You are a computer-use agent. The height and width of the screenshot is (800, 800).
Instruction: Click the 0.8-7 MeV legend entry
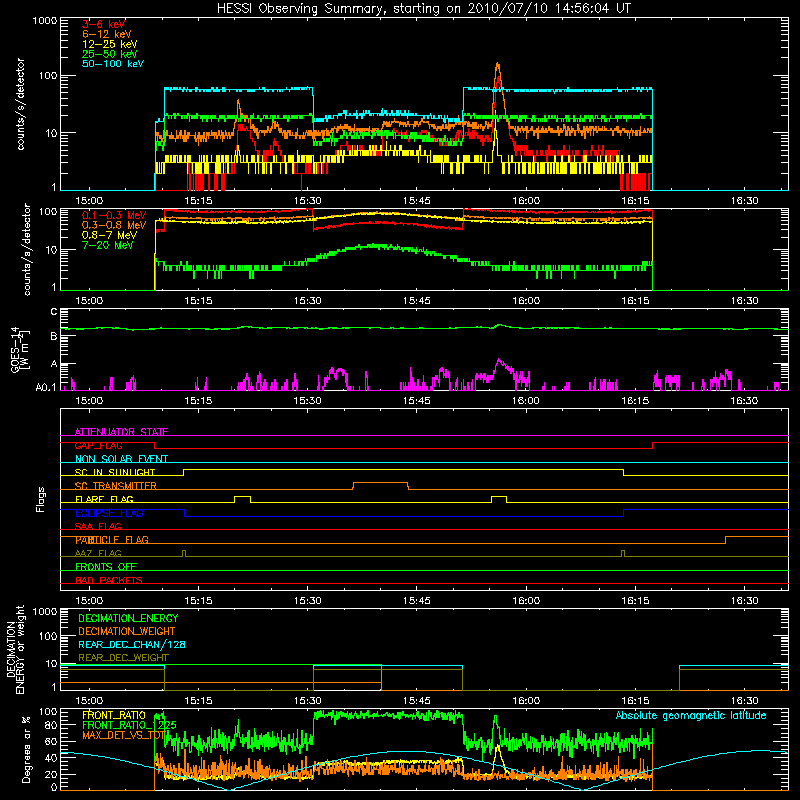pos(109,235)
